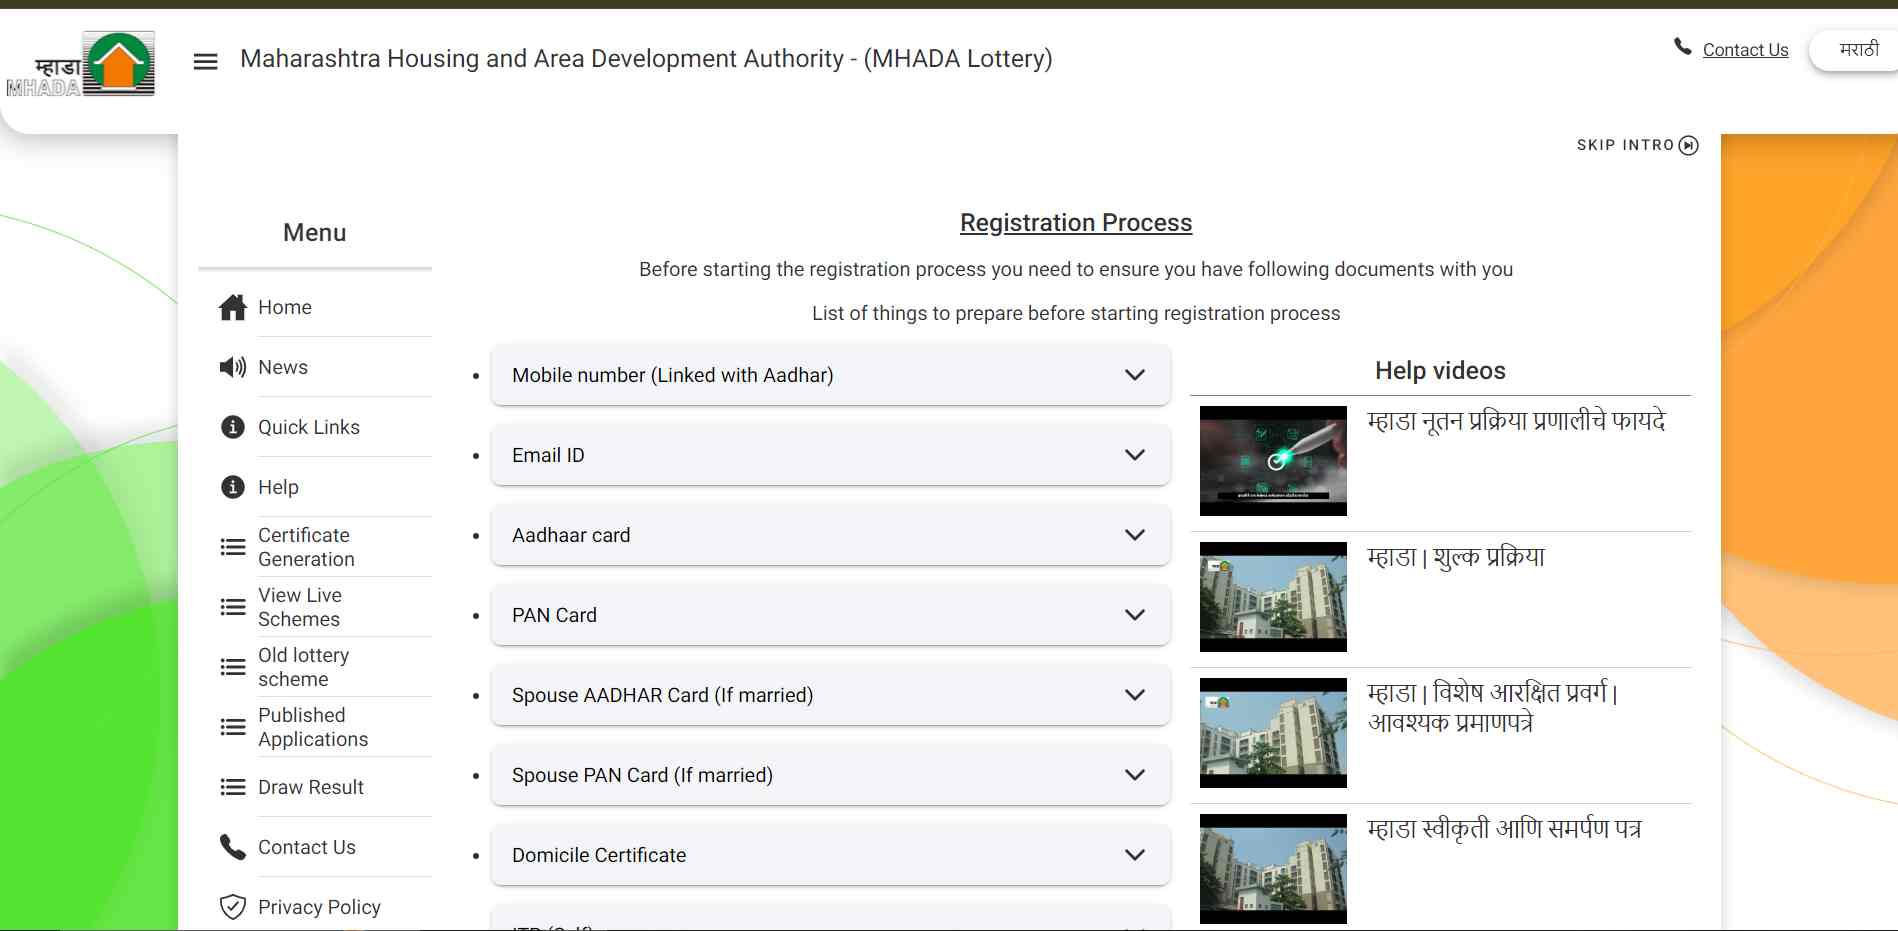
Task: Click the म्हाडा | शुल्क प्रक्रिया title
Action: [x=1456, y=557]
